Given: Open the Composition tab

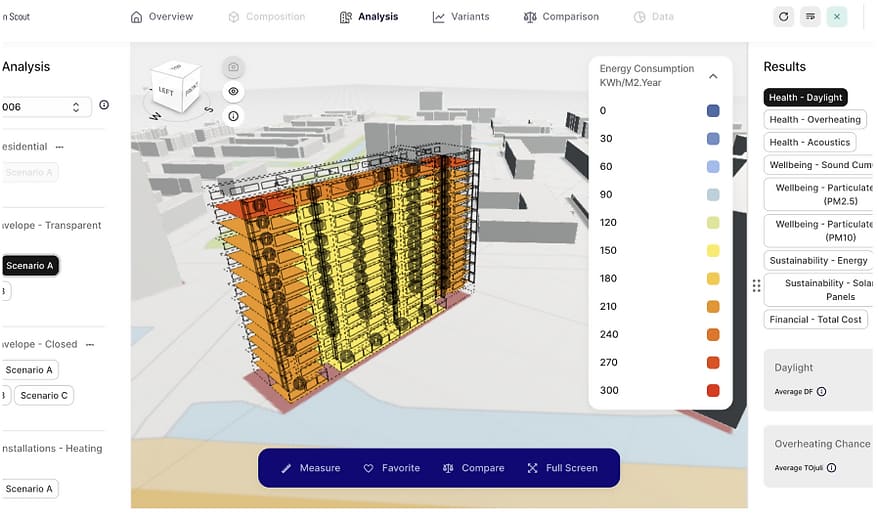Looking at the screenshot, I should pos(267,17).
